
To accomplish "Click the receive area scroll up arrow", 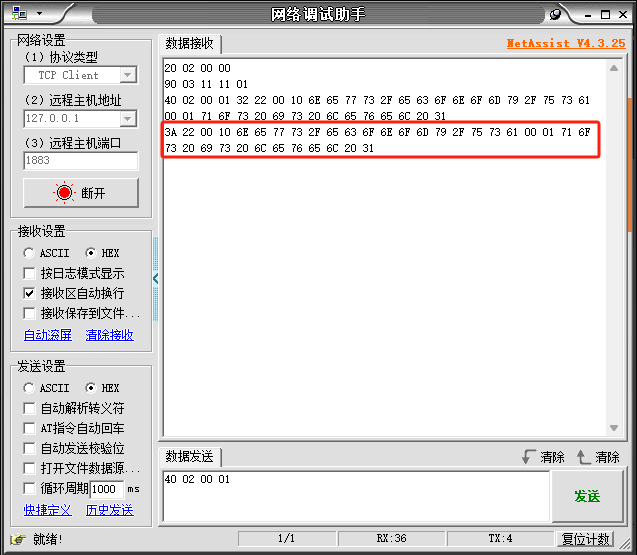I will [614, 68].
